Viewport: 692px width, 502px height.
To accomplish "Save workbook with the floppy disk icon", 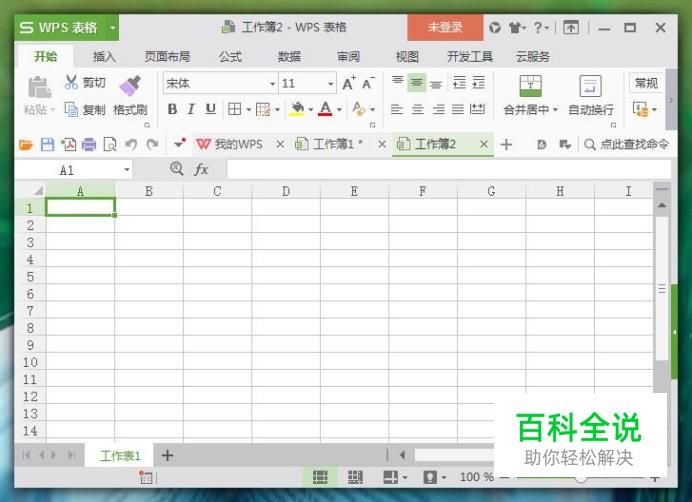I will click(x=47, y=144).
